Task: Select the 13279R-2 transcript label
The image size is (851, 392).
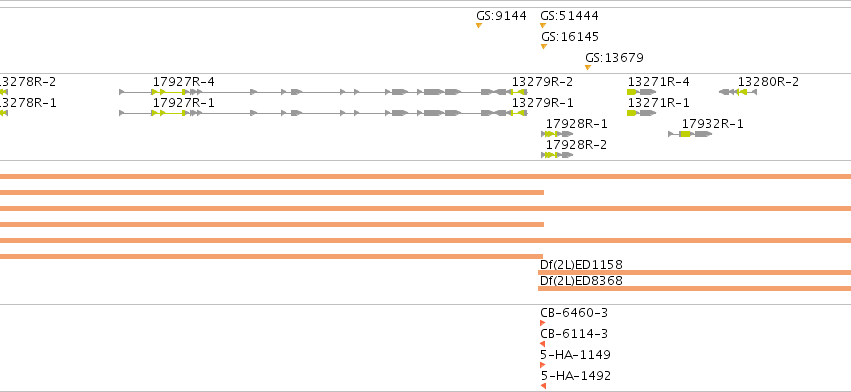Action: [x=542, y=82]
